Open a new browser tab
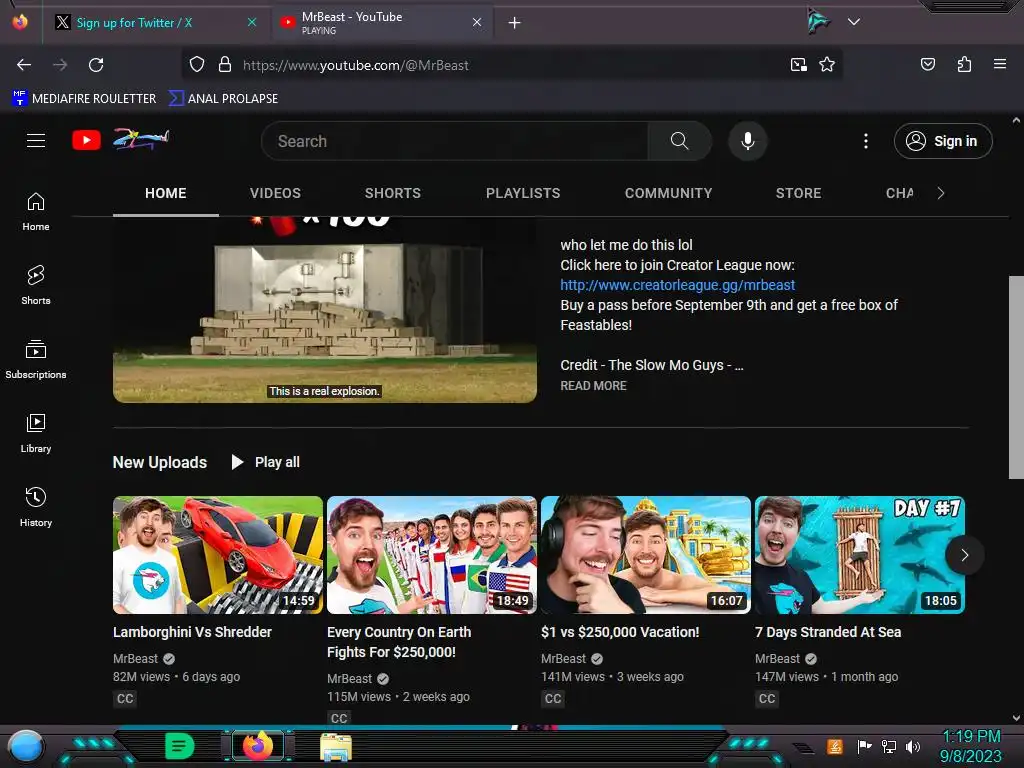 [x=515, y=23]
